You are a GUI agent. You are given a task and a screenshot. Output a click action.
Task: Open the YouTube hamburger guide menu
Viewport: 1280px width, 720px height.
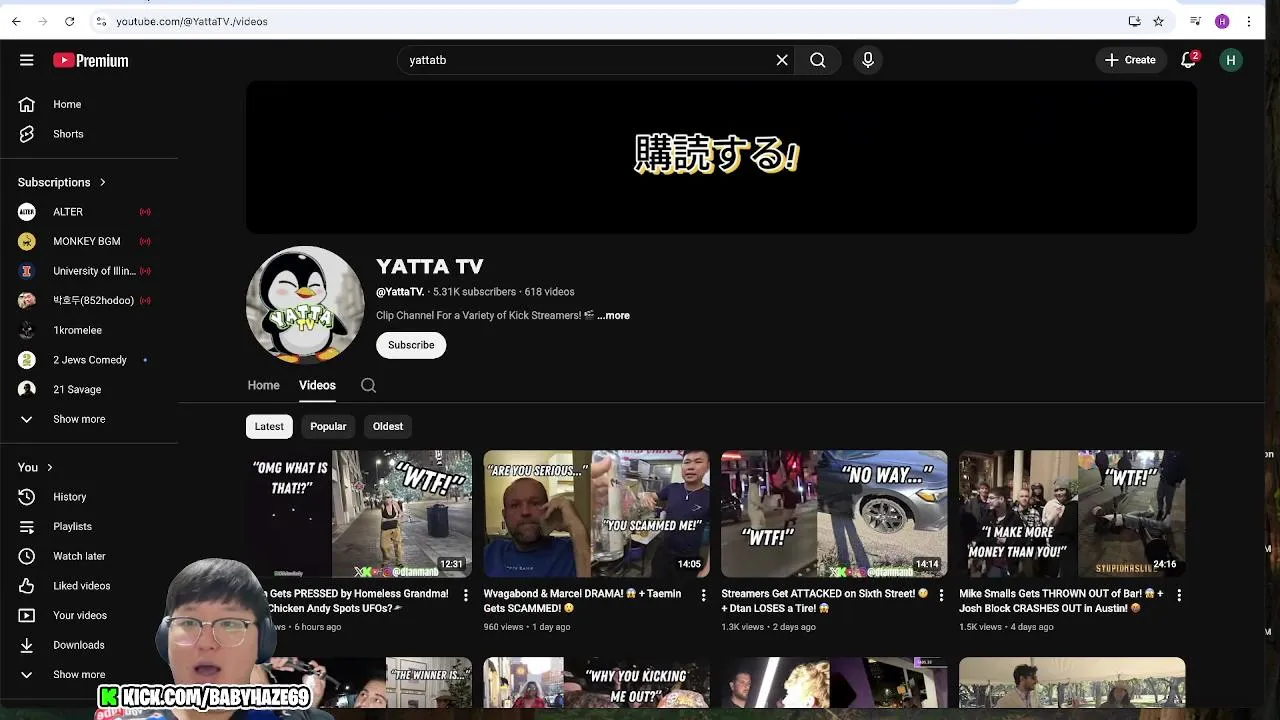27,60
